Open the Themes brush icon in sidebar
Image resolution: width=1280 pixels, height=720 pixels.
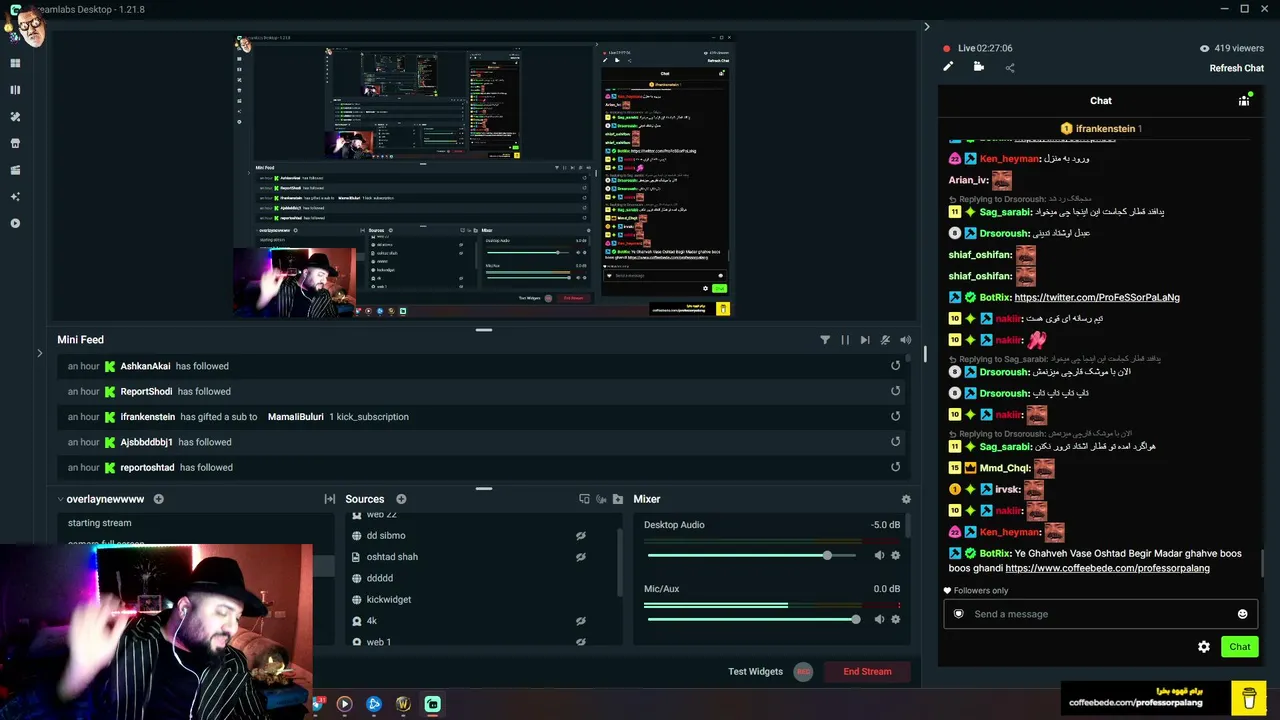click(15, 117)
